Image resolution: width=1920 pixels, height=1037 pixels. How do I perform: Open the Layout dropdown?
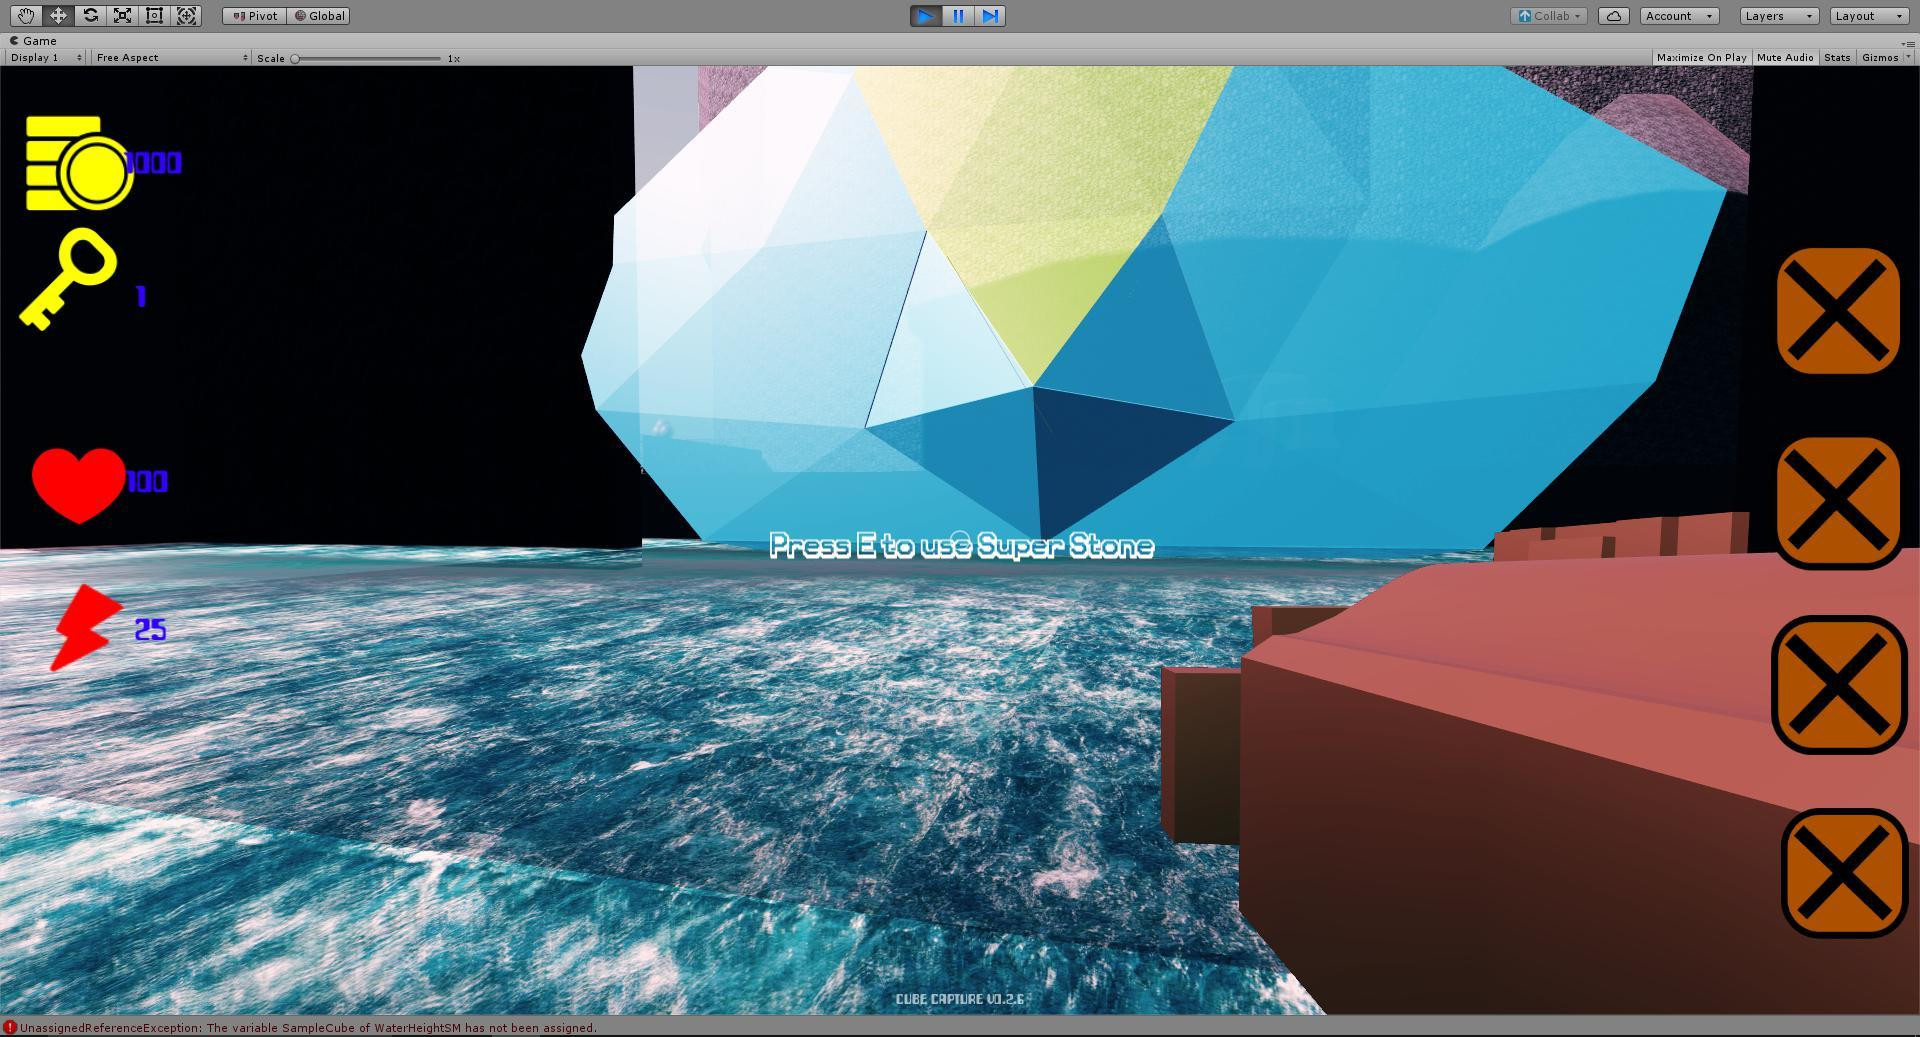(x=1869, y=16)
